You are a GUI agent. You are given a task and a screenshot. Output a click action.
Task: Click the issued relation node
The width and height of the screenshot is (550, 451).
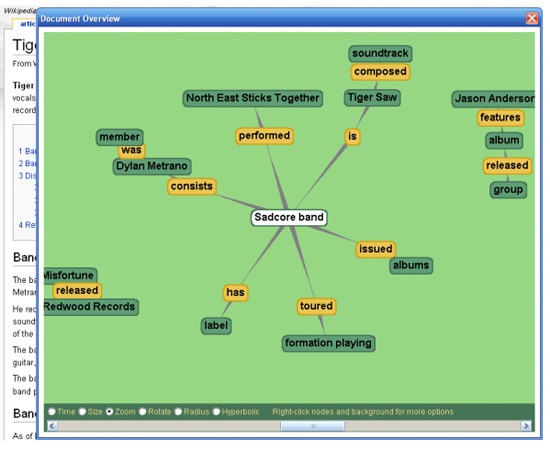[376, 249]
